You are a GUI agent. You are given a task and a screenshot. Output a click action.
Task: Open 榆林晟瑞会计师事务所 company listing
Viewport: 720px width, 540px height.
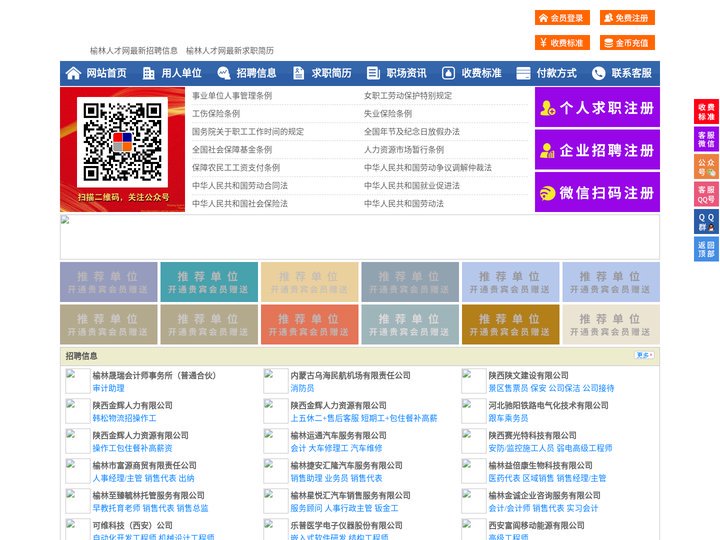154,375
